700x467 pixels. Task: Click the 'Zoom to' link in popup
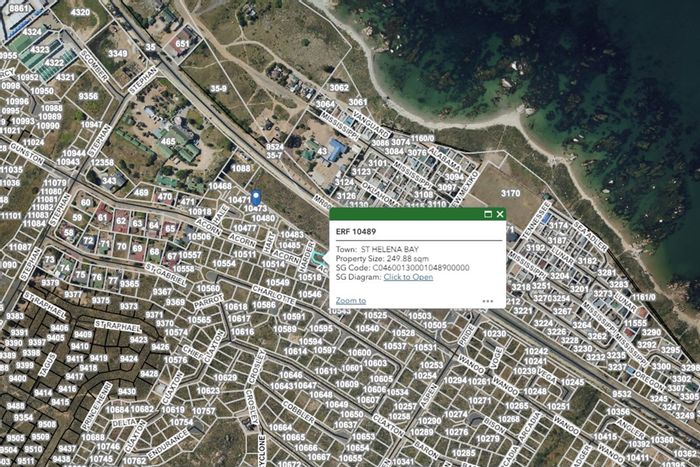click(x=351, y=300)
